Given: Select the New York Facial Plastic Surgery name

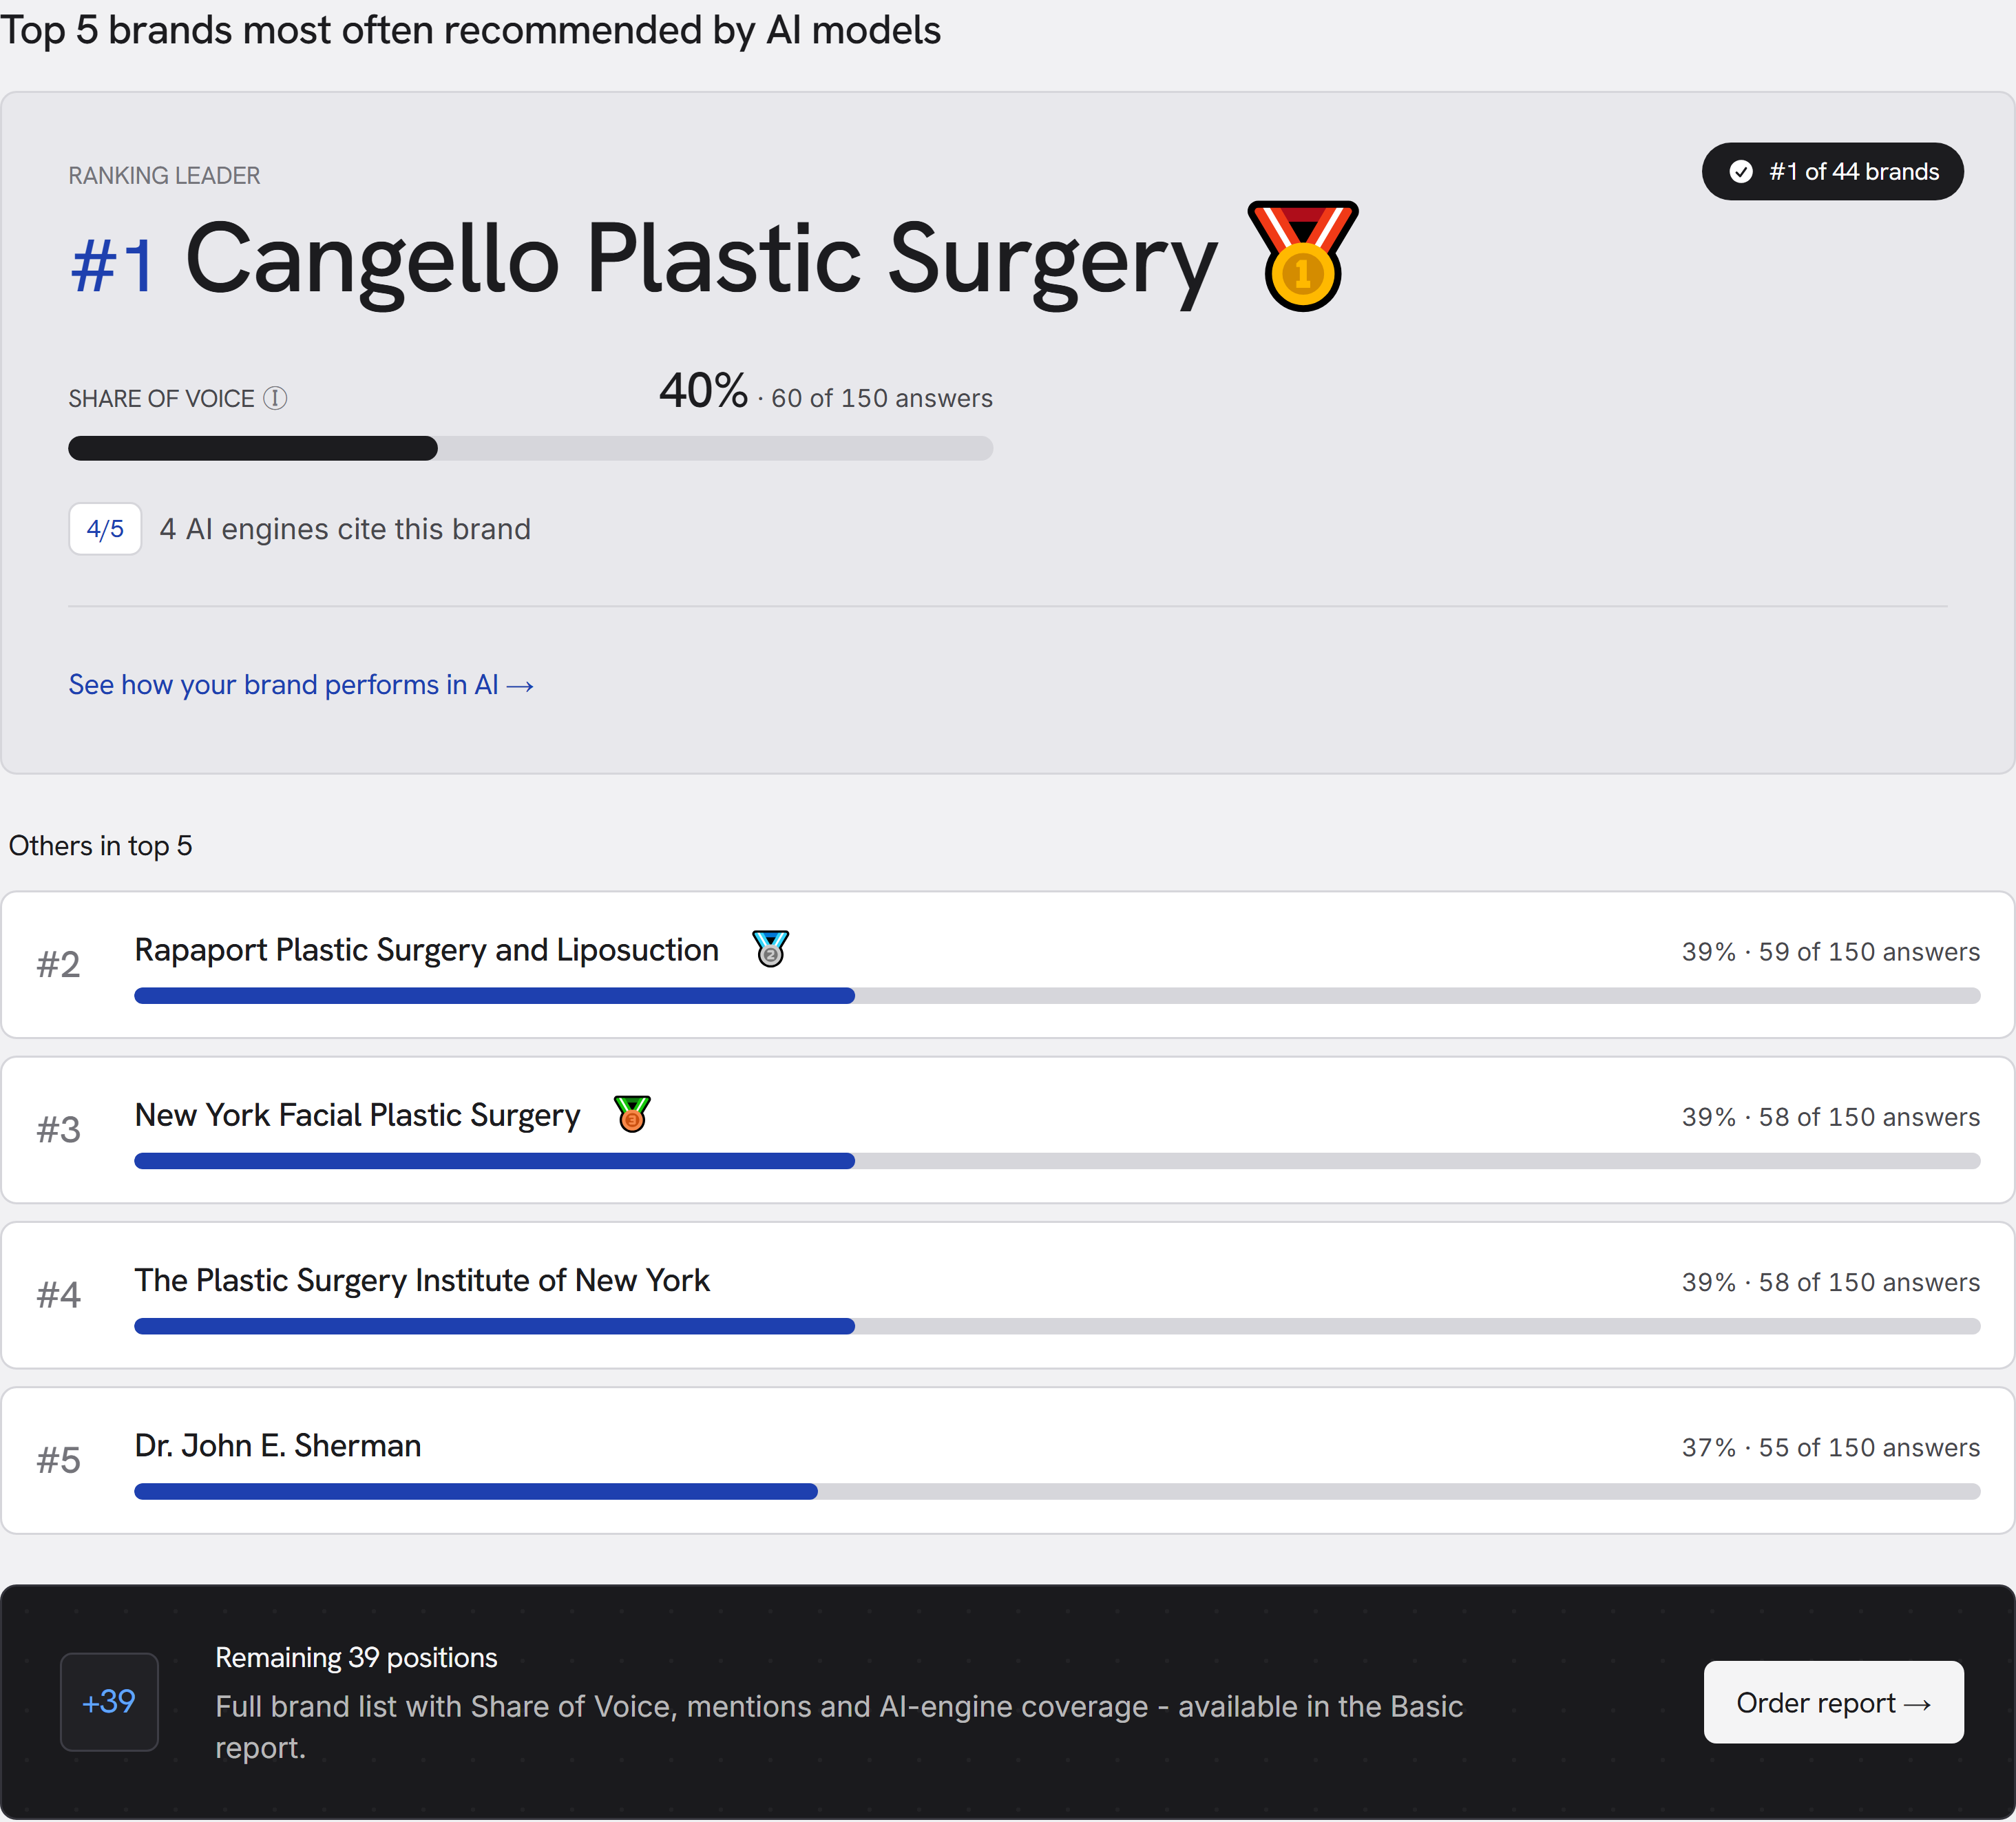Looking at the screenshot, I should coord(357,1115).
